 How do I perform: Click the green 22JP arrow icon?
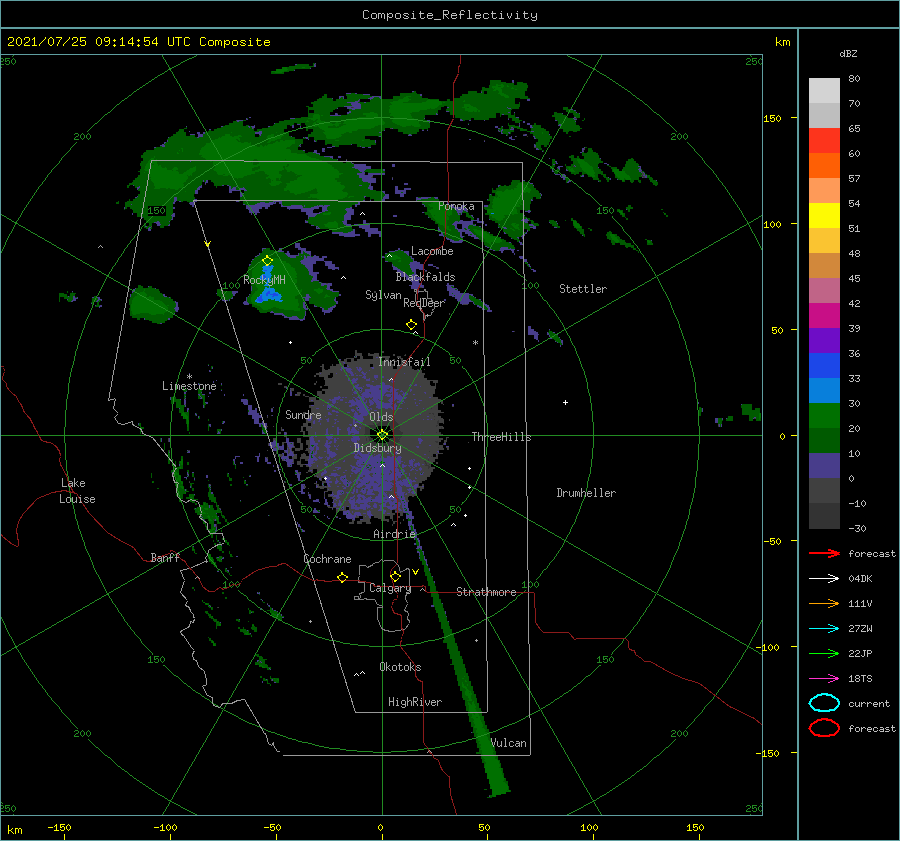[824, 653]
